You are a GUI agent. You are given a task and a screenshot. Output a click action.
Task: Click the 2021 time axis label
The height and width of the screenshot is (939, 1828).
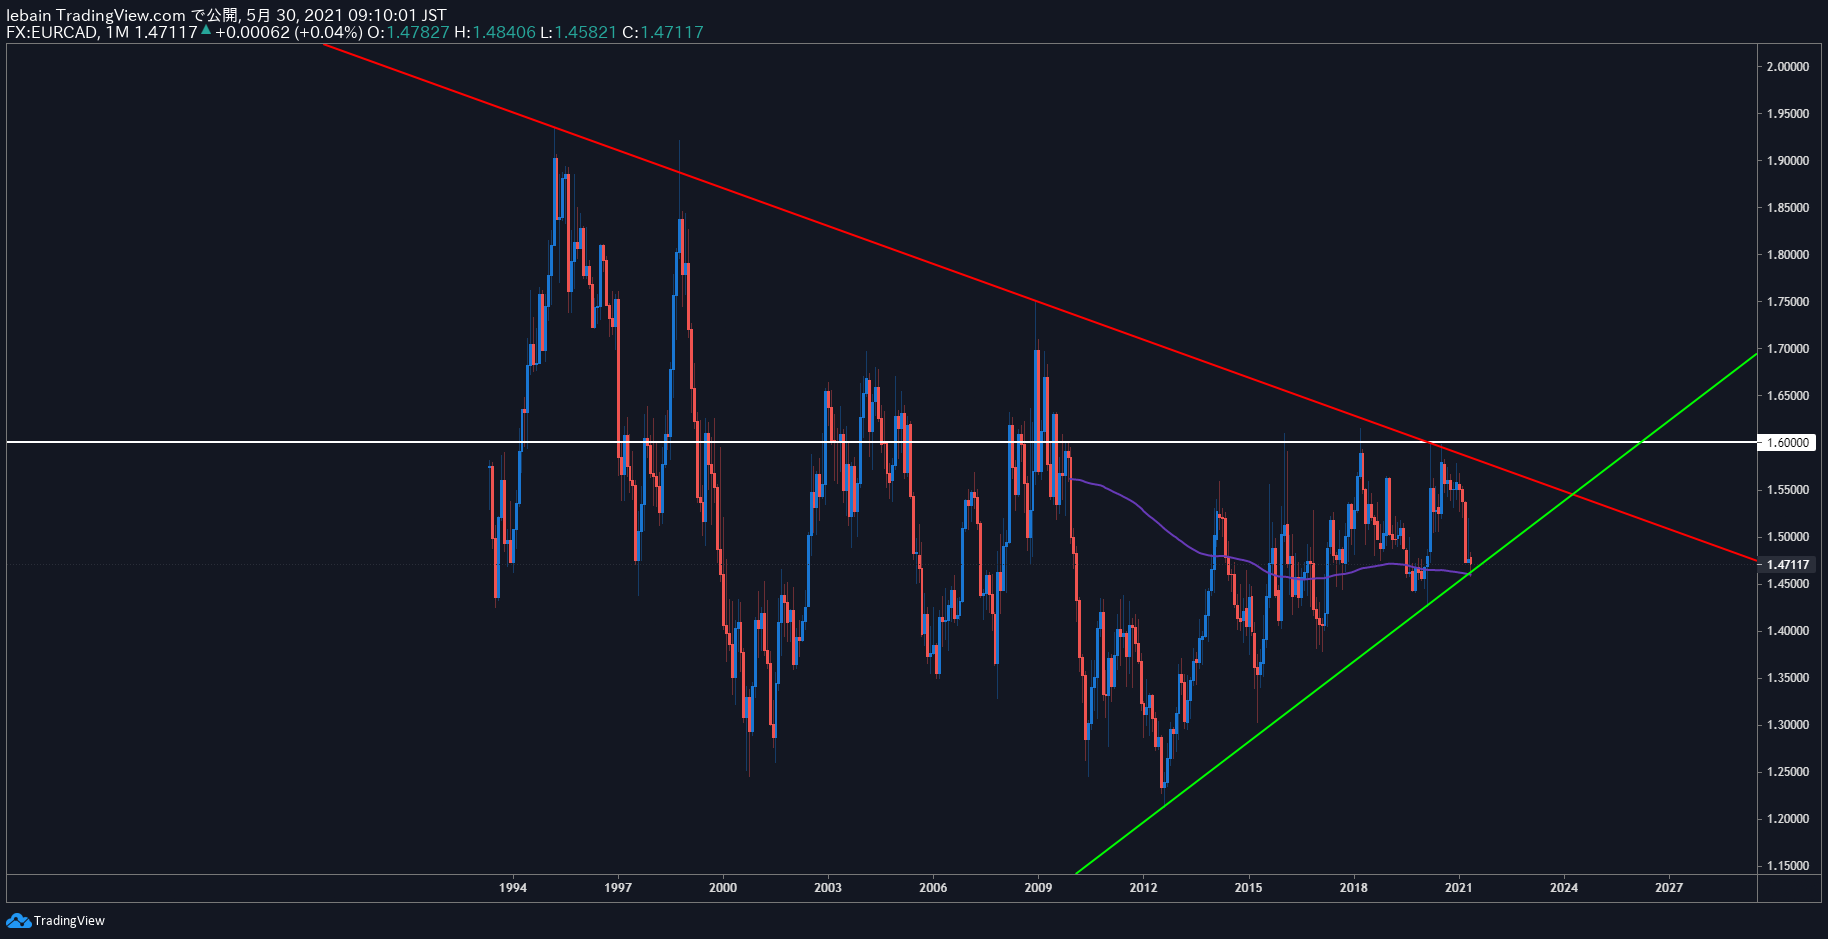coord(1458,888)
